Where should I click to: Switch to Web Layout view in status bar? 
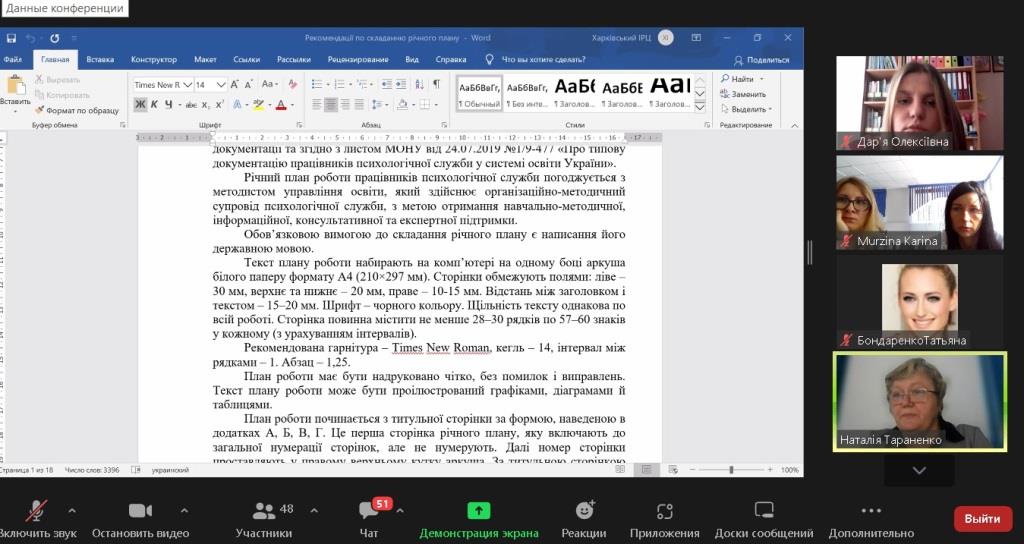pos(673,470)
